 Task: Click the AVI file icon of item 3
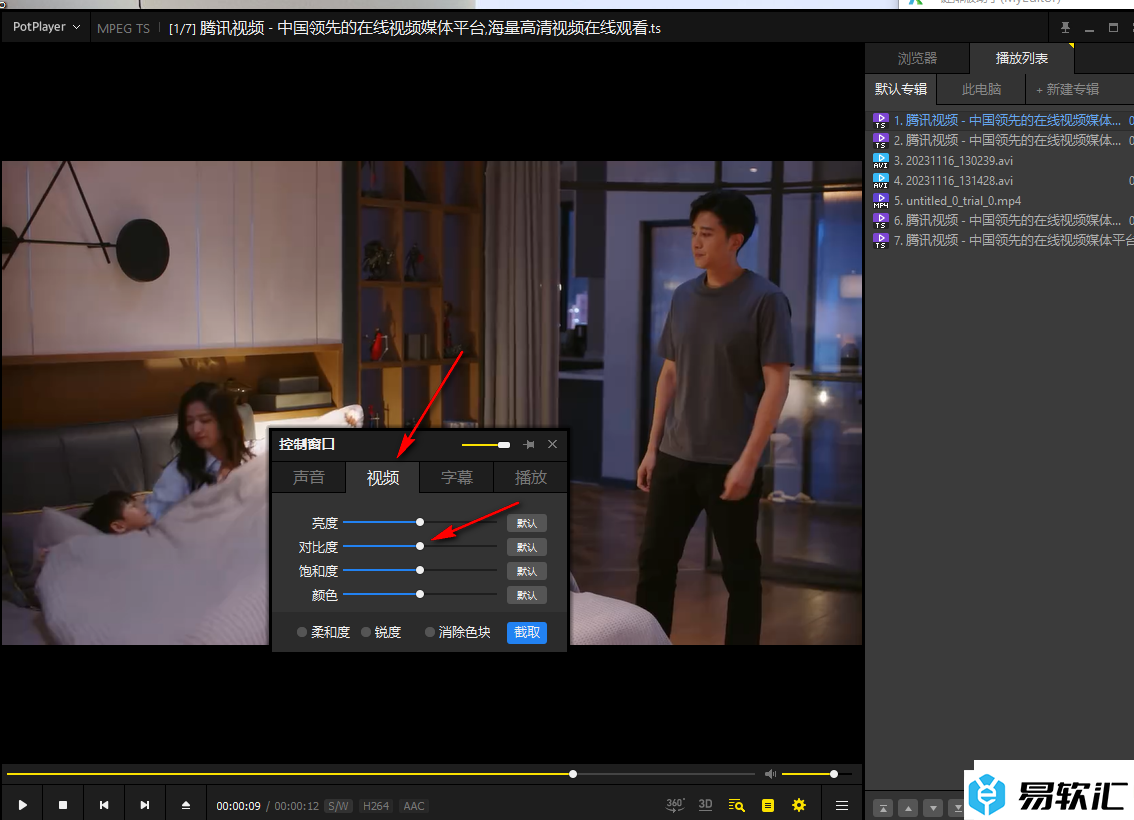(880, 161)
